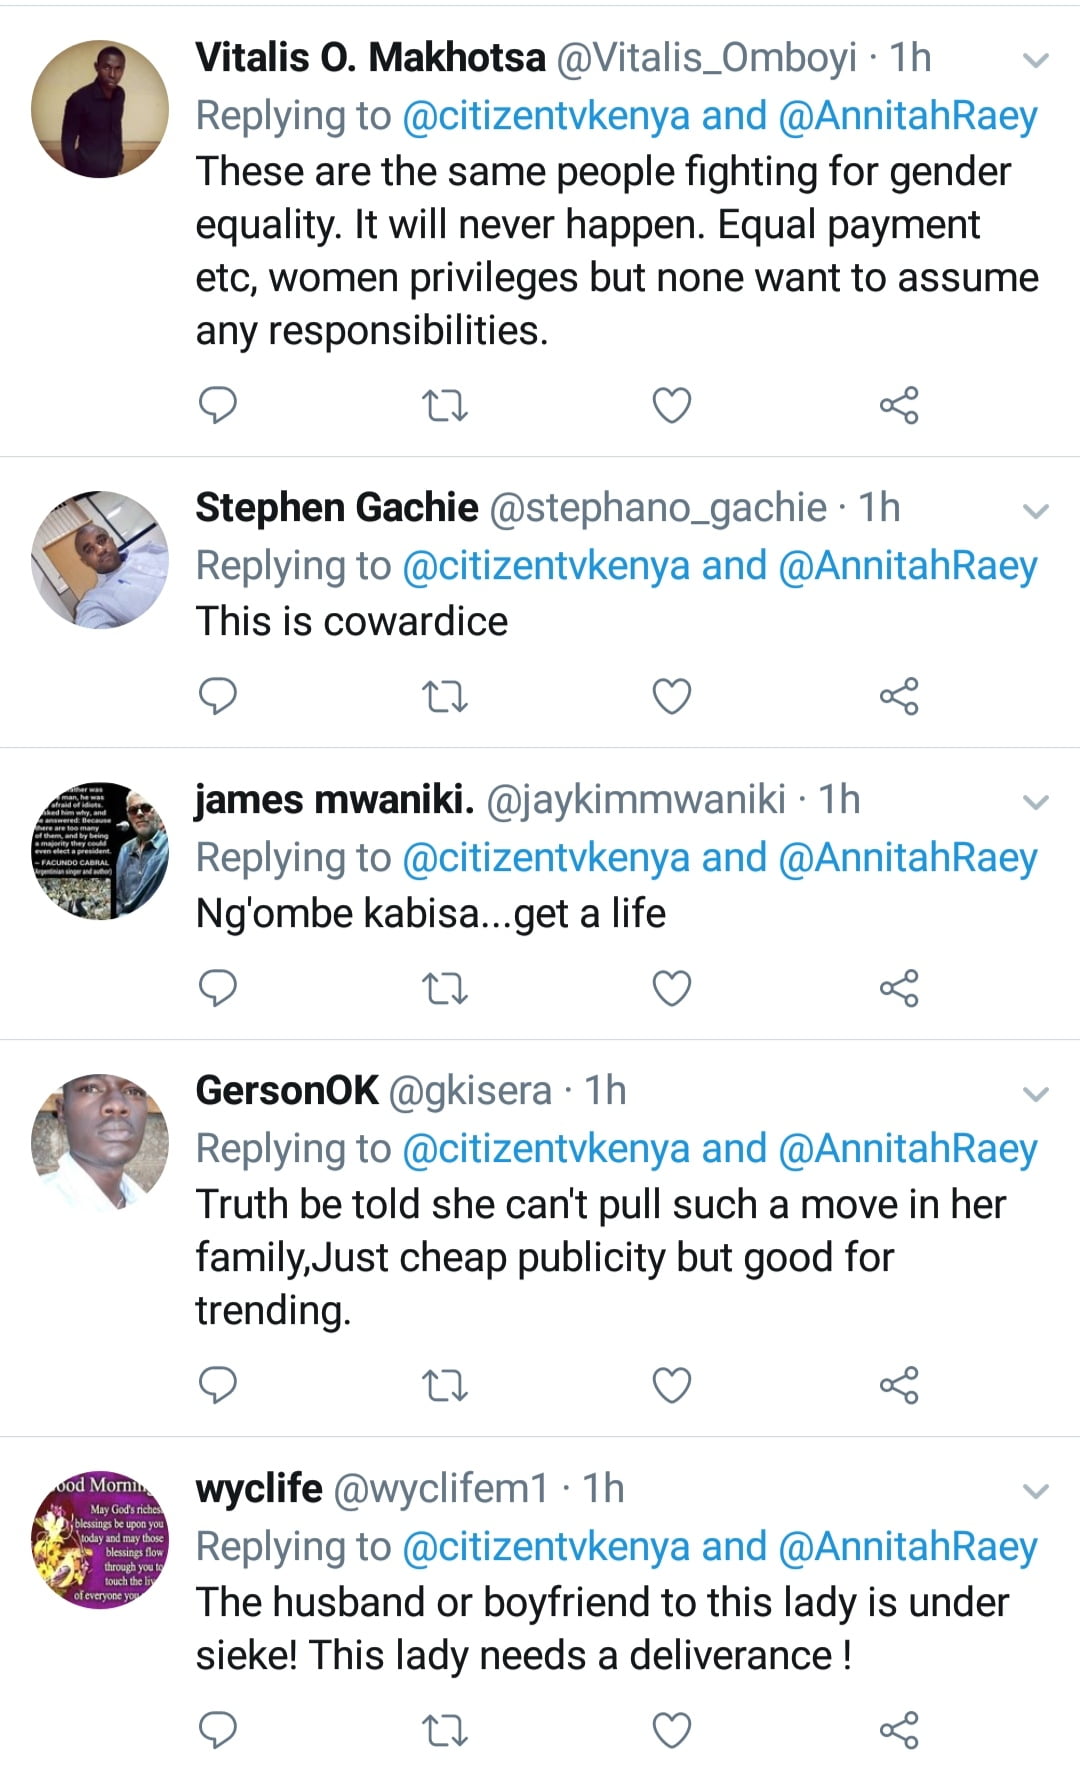The image size is (1080, 1780).
Task: Share the tweet by GersonOK
Action: [x=899, y=1386]
